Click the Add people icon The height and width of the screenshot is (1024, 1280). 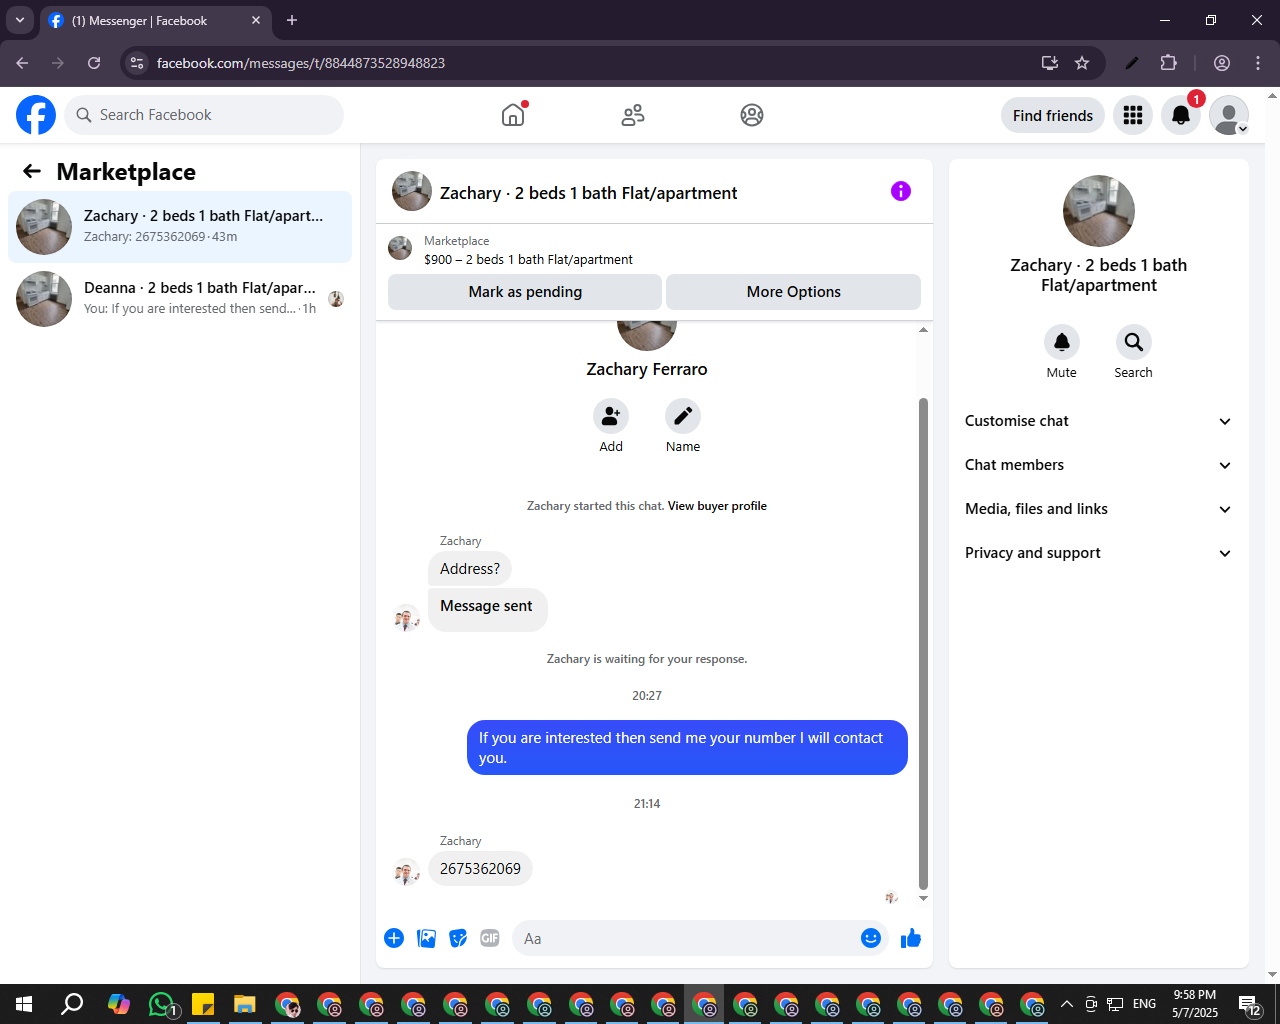(x=611, y=416)
